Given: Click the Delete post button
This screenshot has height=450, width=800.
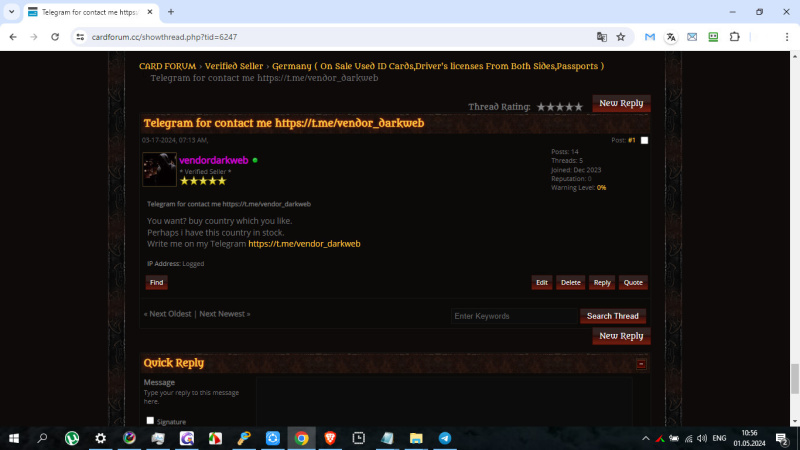Looking at the screenshot, I should 570,283.
